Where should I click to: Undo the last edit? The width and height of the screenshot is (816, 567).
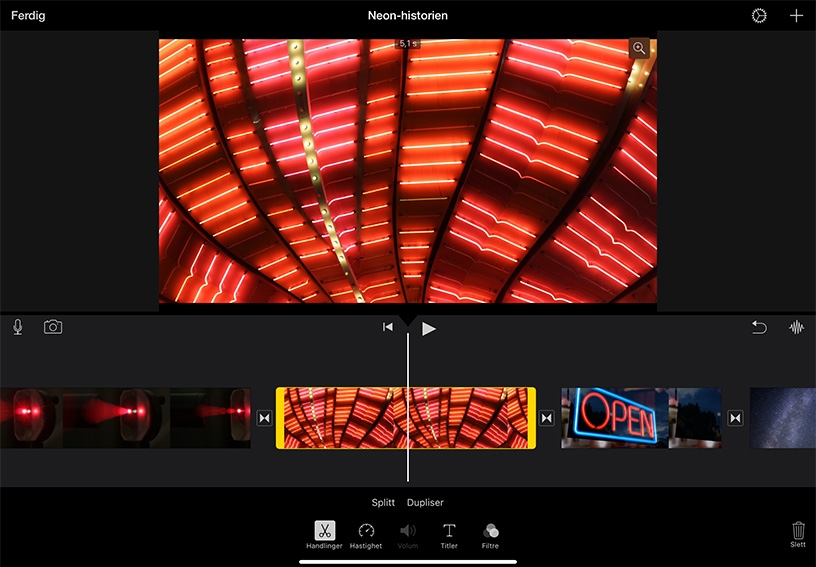tap(759, 327)
